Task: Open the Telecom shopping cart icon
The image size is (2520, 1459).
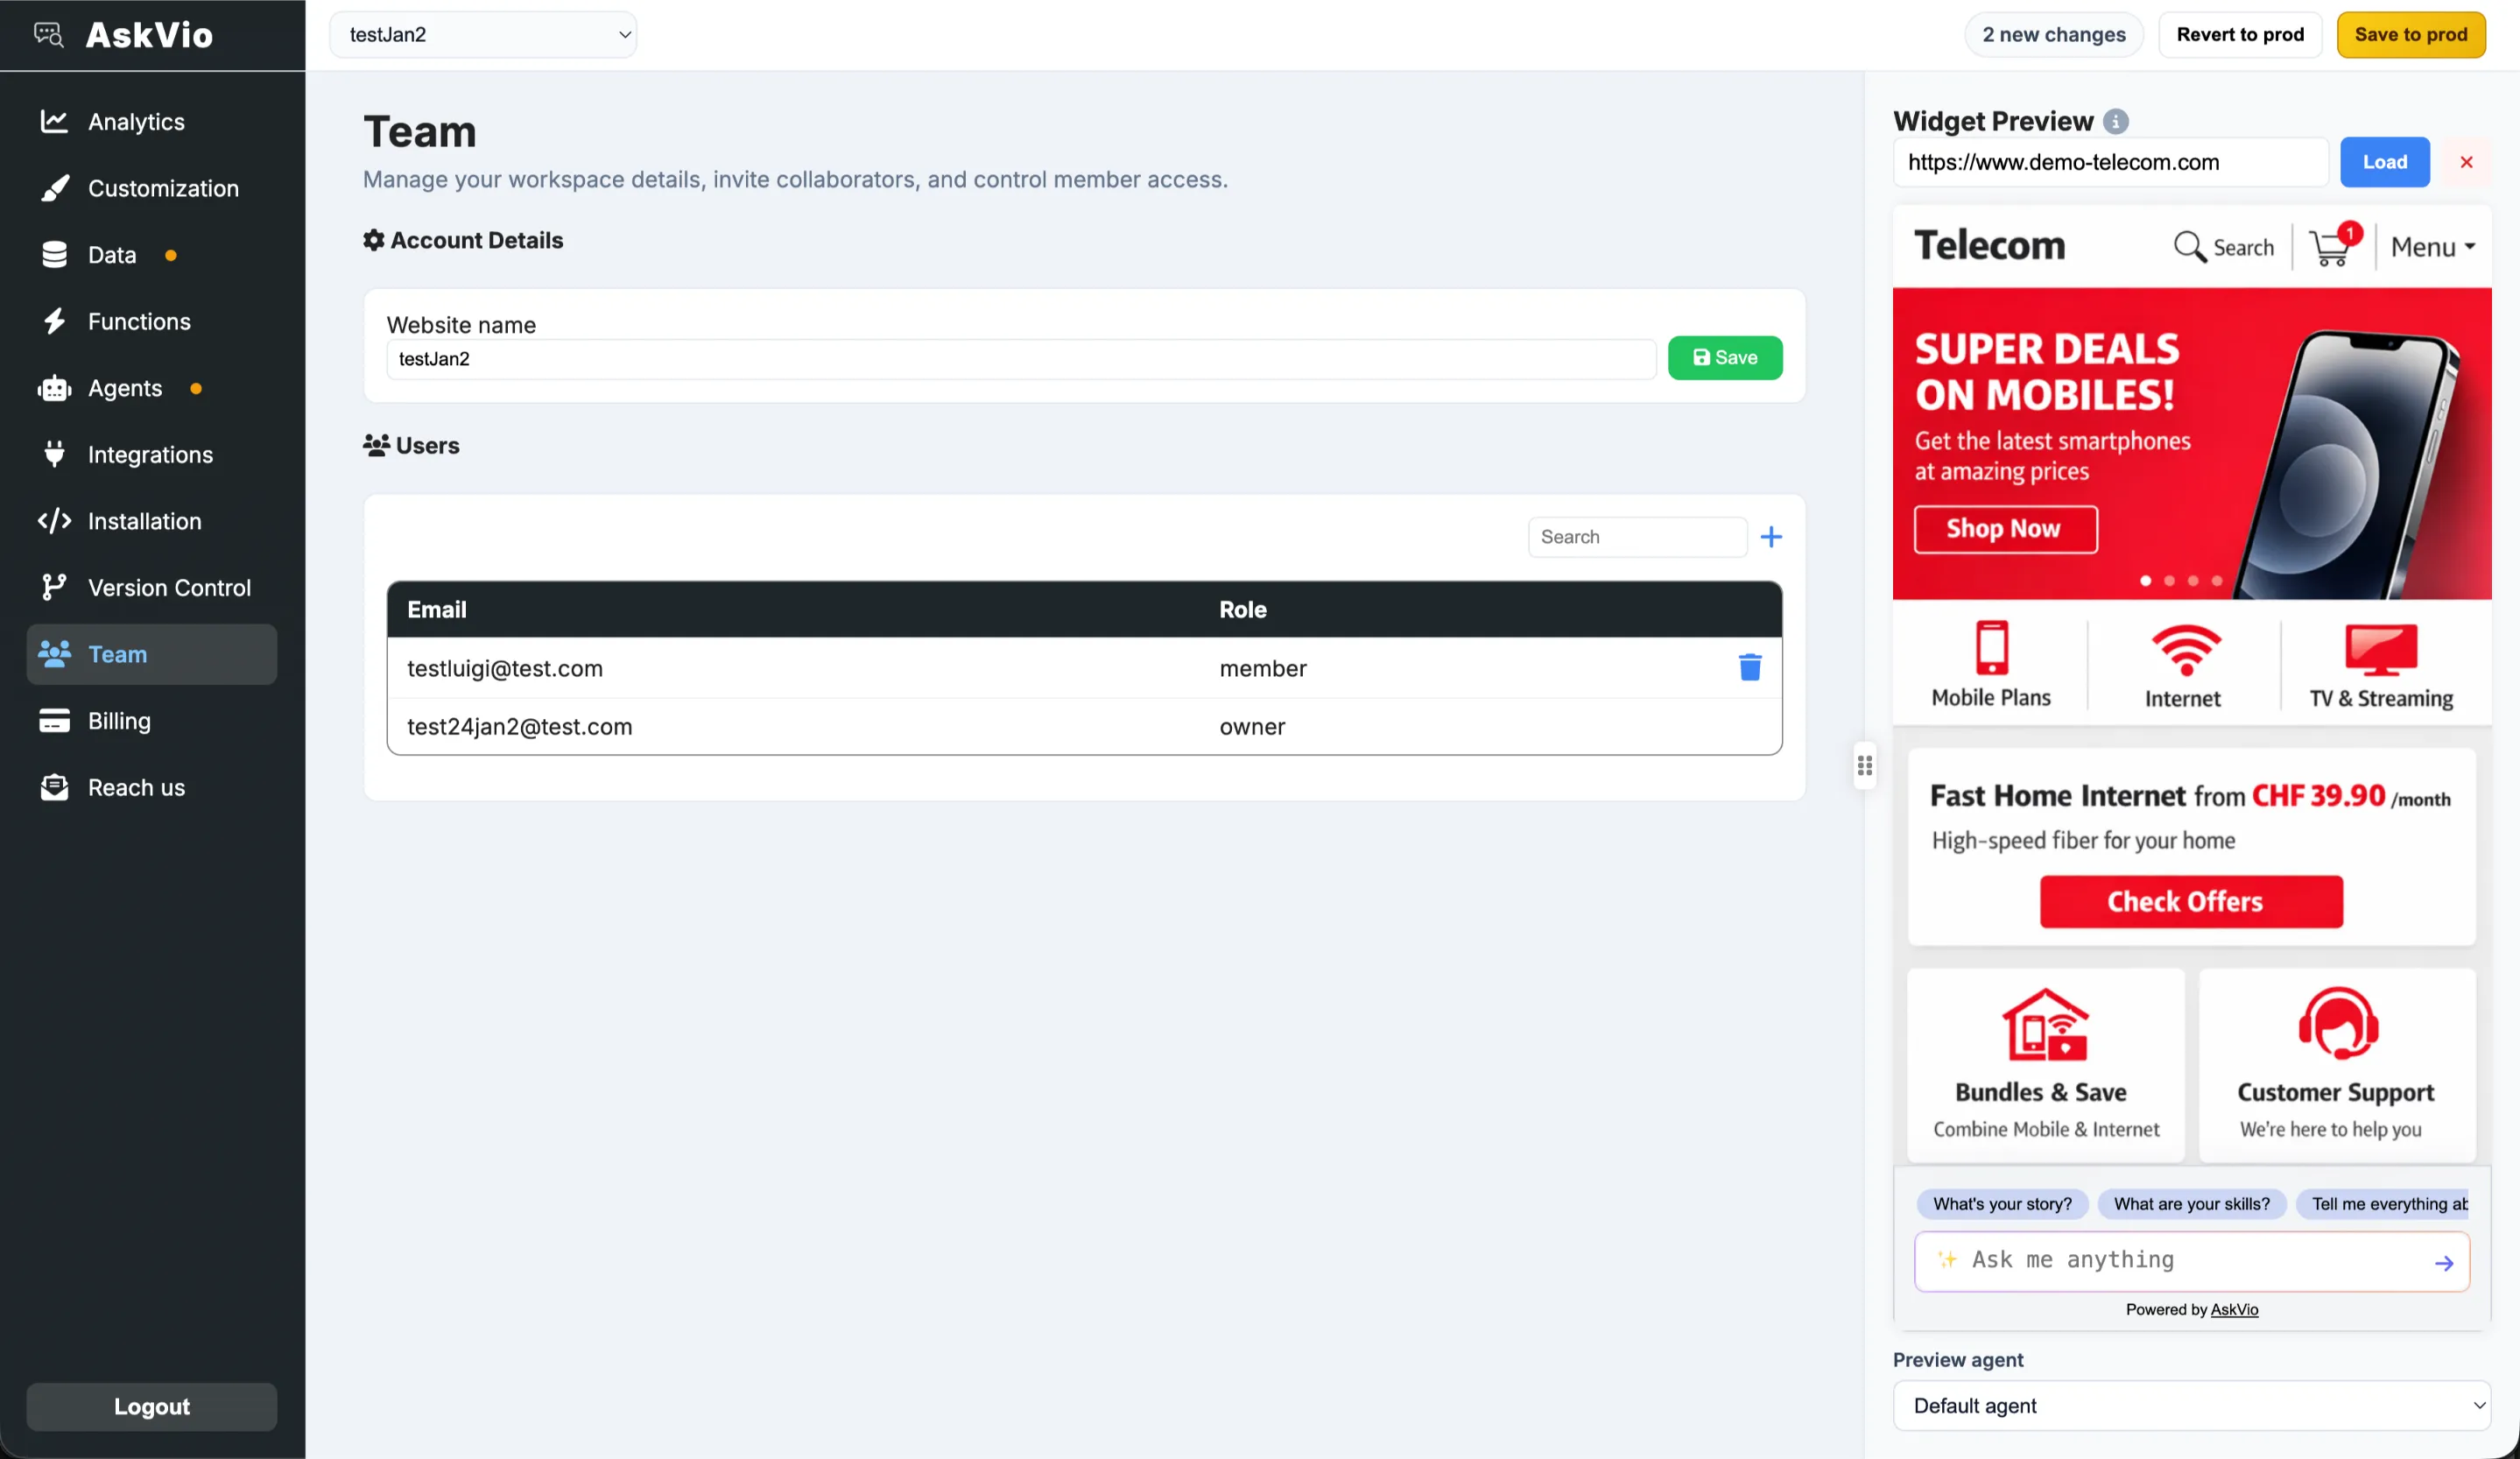Action: (x=2333, y=246)
